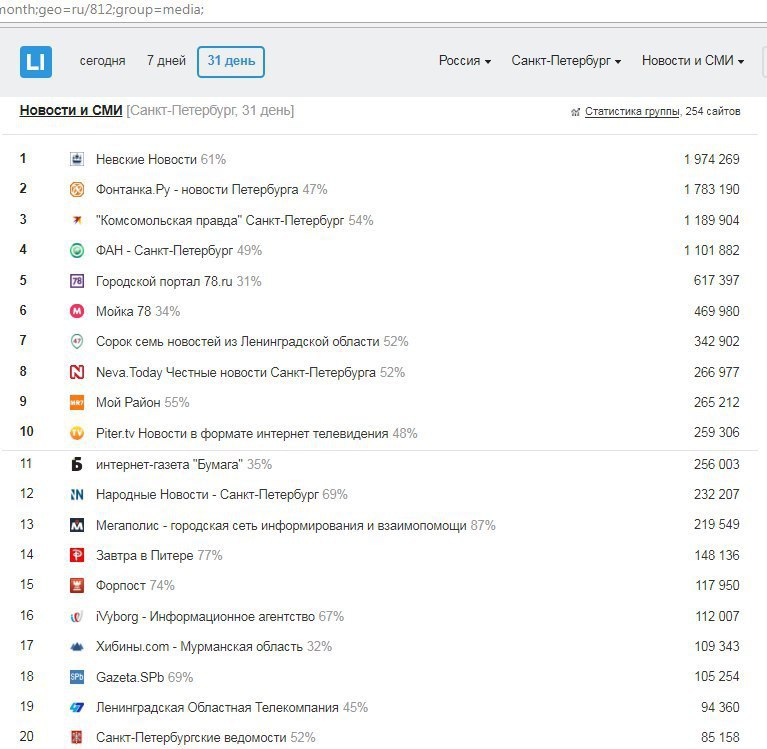Open the Статистика группы link

[632, 112]
